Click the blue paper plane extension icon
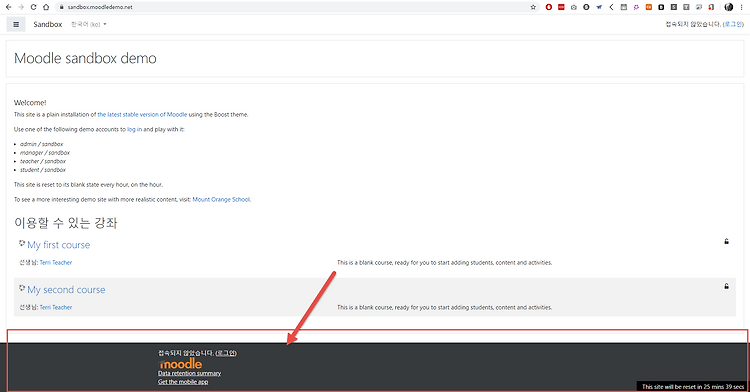Image resolution: width=750 pixels, height=392 pixels. 599,7
